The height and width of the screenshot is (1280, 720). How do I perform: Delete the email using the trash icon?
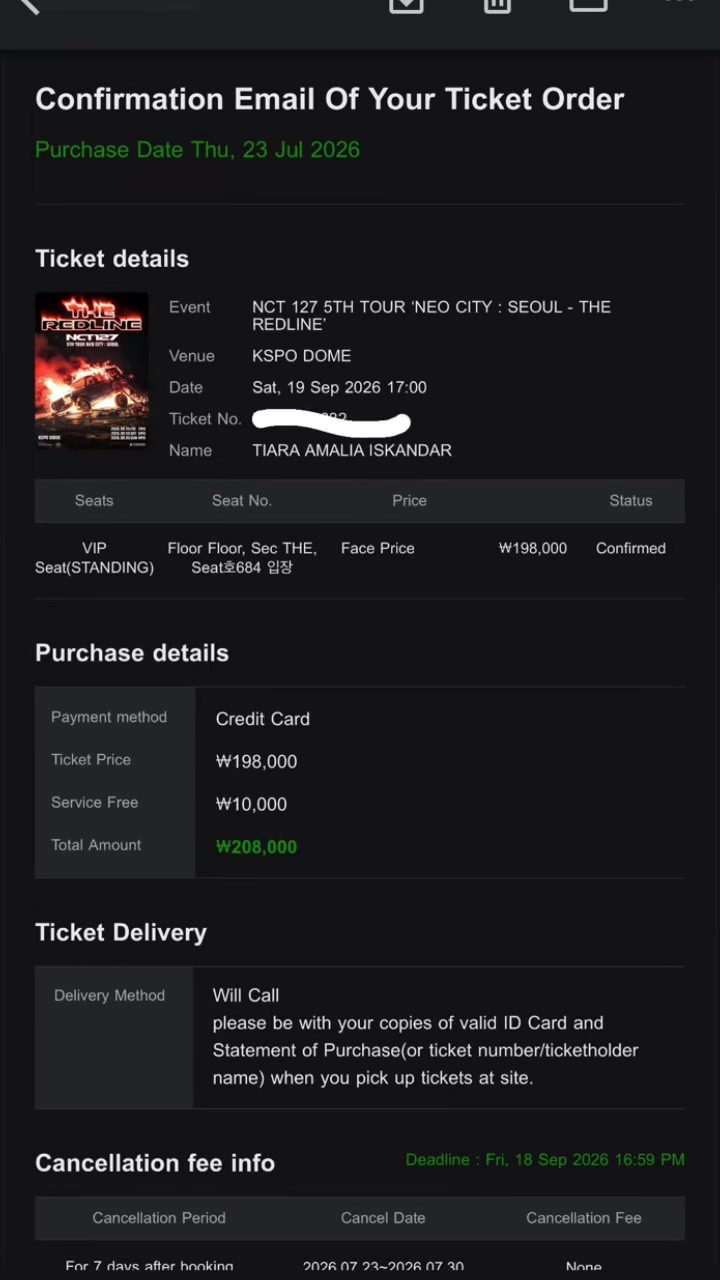coord(497,5)
